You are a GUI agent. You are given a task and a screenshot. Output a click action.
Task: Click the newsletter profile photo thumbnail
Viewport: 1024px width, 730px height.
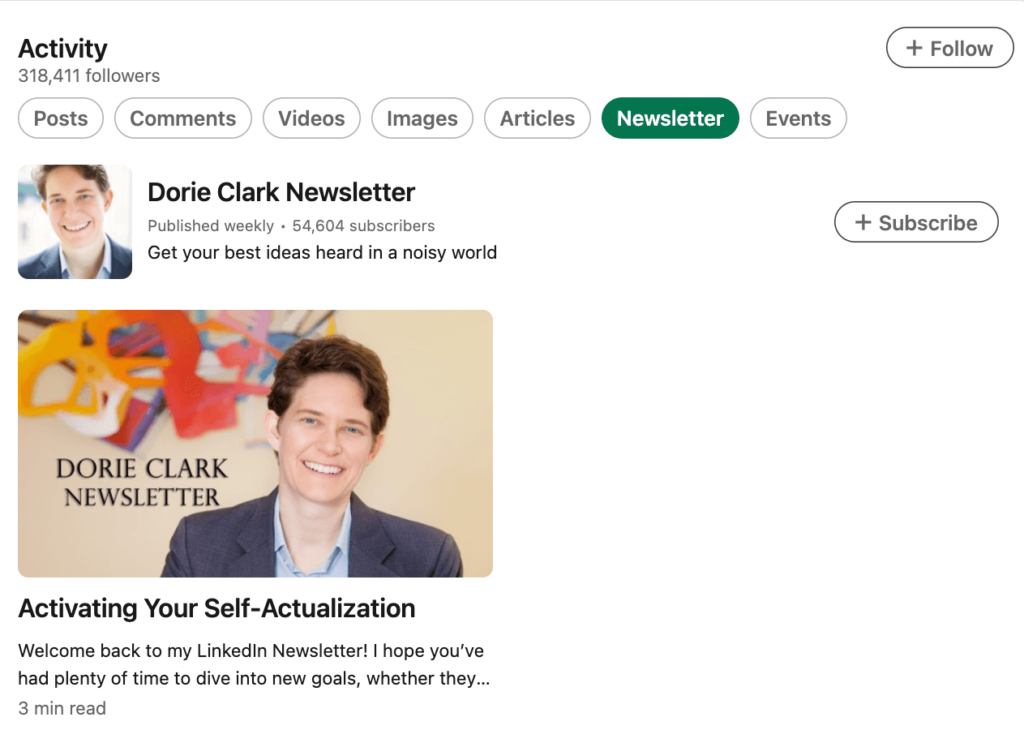pos(75,222)
